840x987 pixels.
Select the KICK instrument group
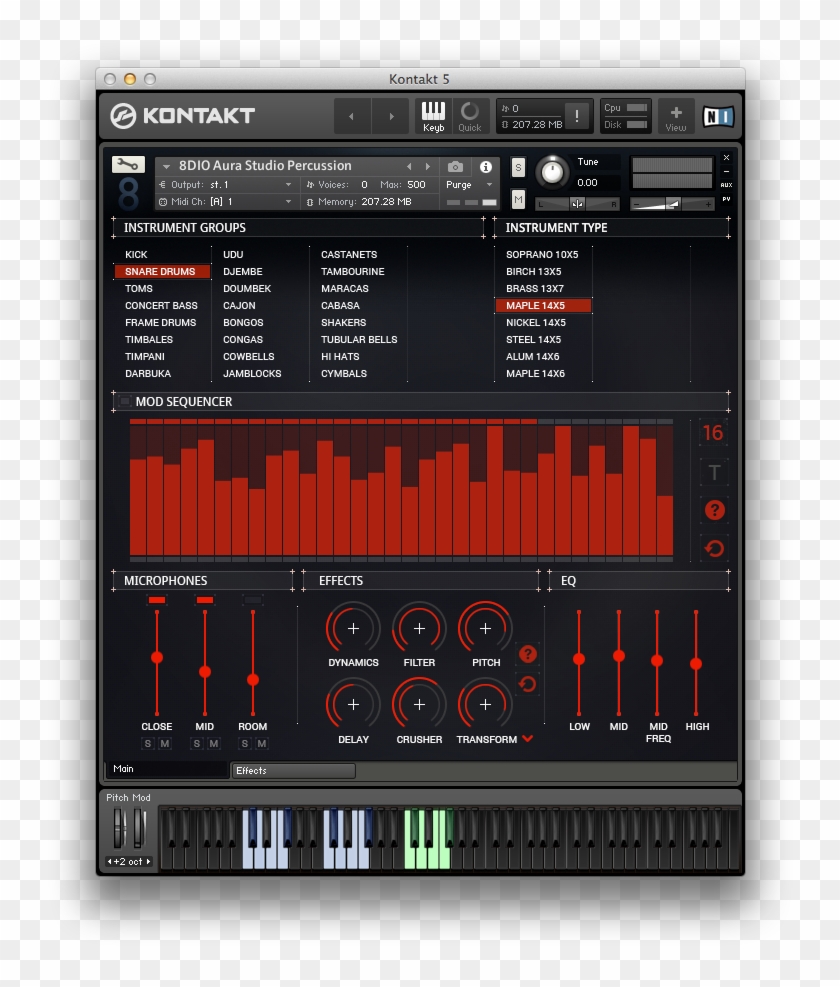[136, 254]
